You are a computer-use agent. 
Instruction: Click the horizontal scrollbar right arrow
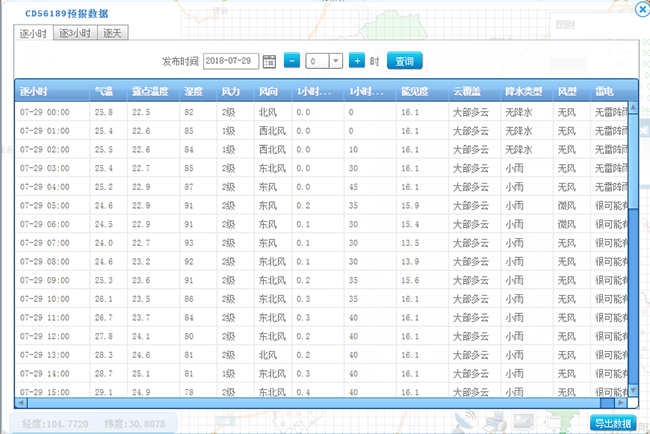(621, 402)
